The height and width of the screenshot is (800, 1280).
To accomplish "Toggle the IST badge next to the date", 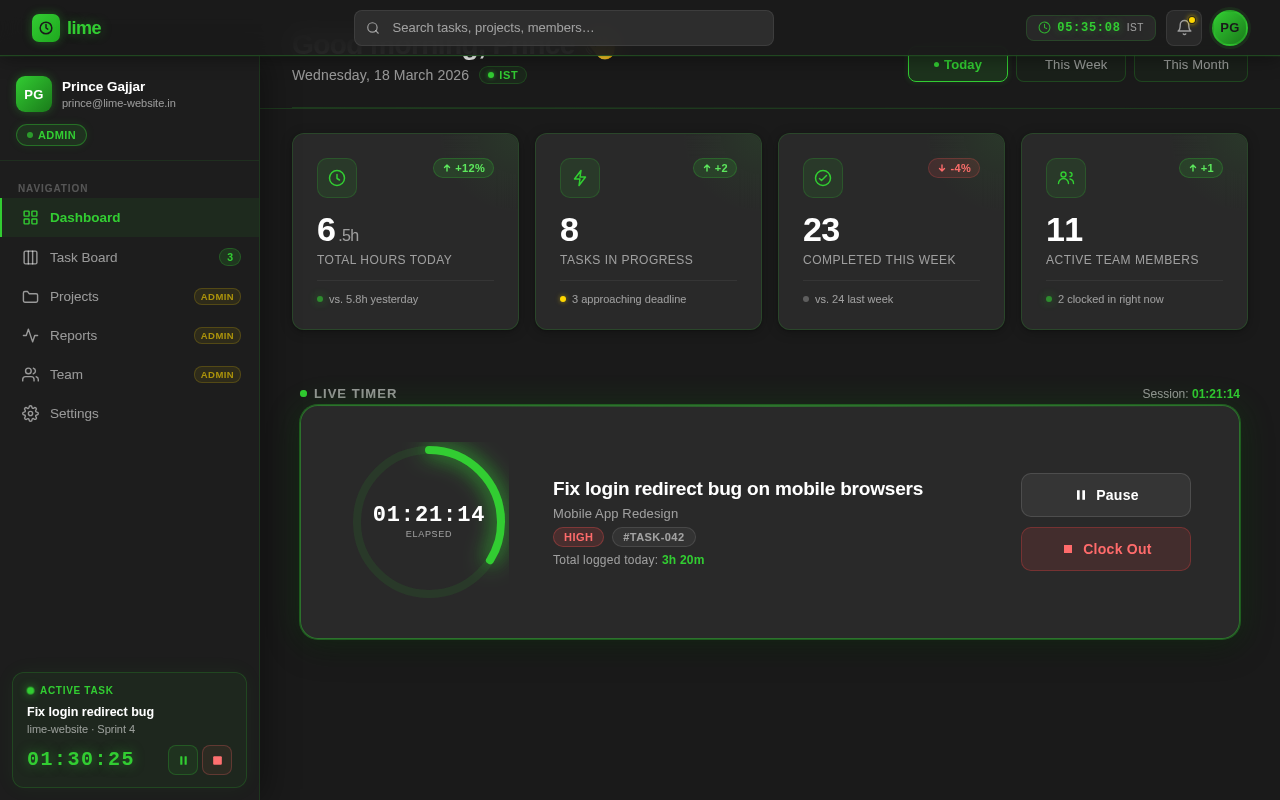I will (502, 75).
